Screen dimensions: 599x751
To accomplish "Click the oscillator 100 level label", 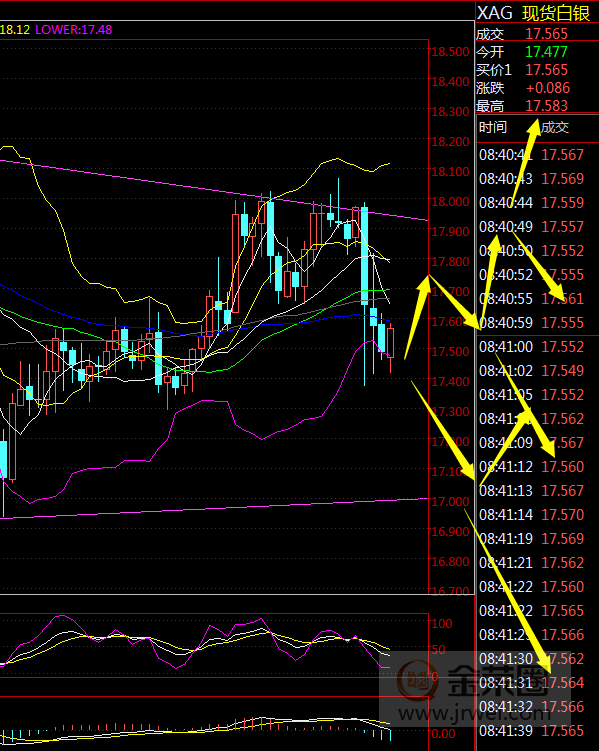I will [x=442, y=624].
